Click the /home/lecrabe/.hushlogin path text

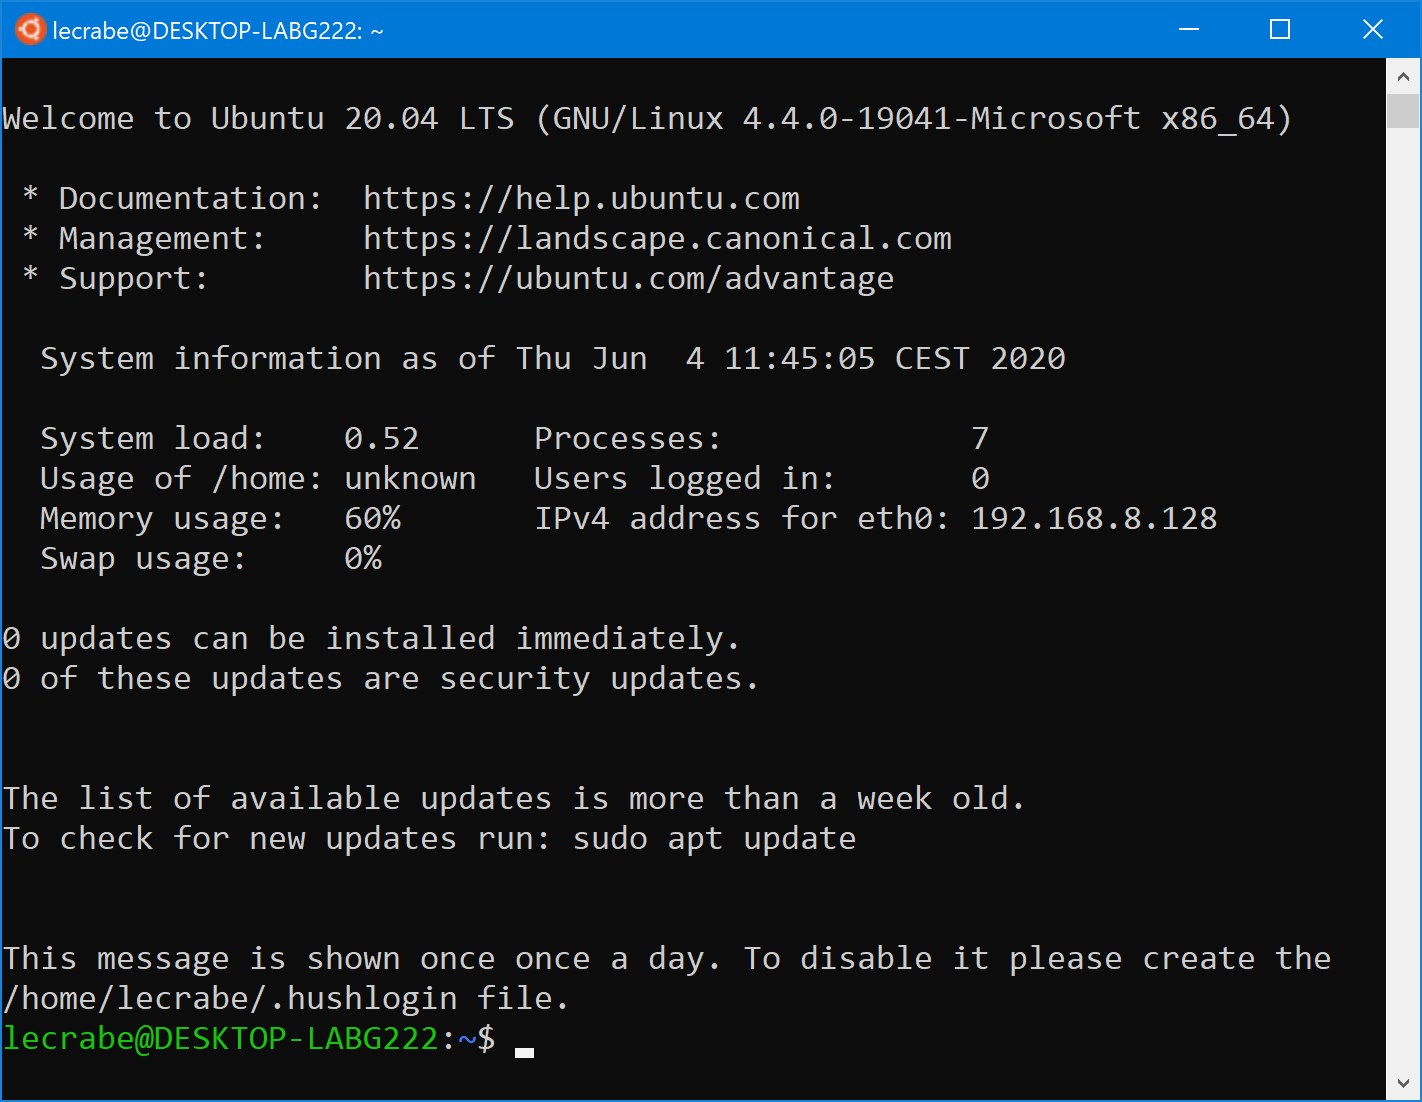click(230, 998)
